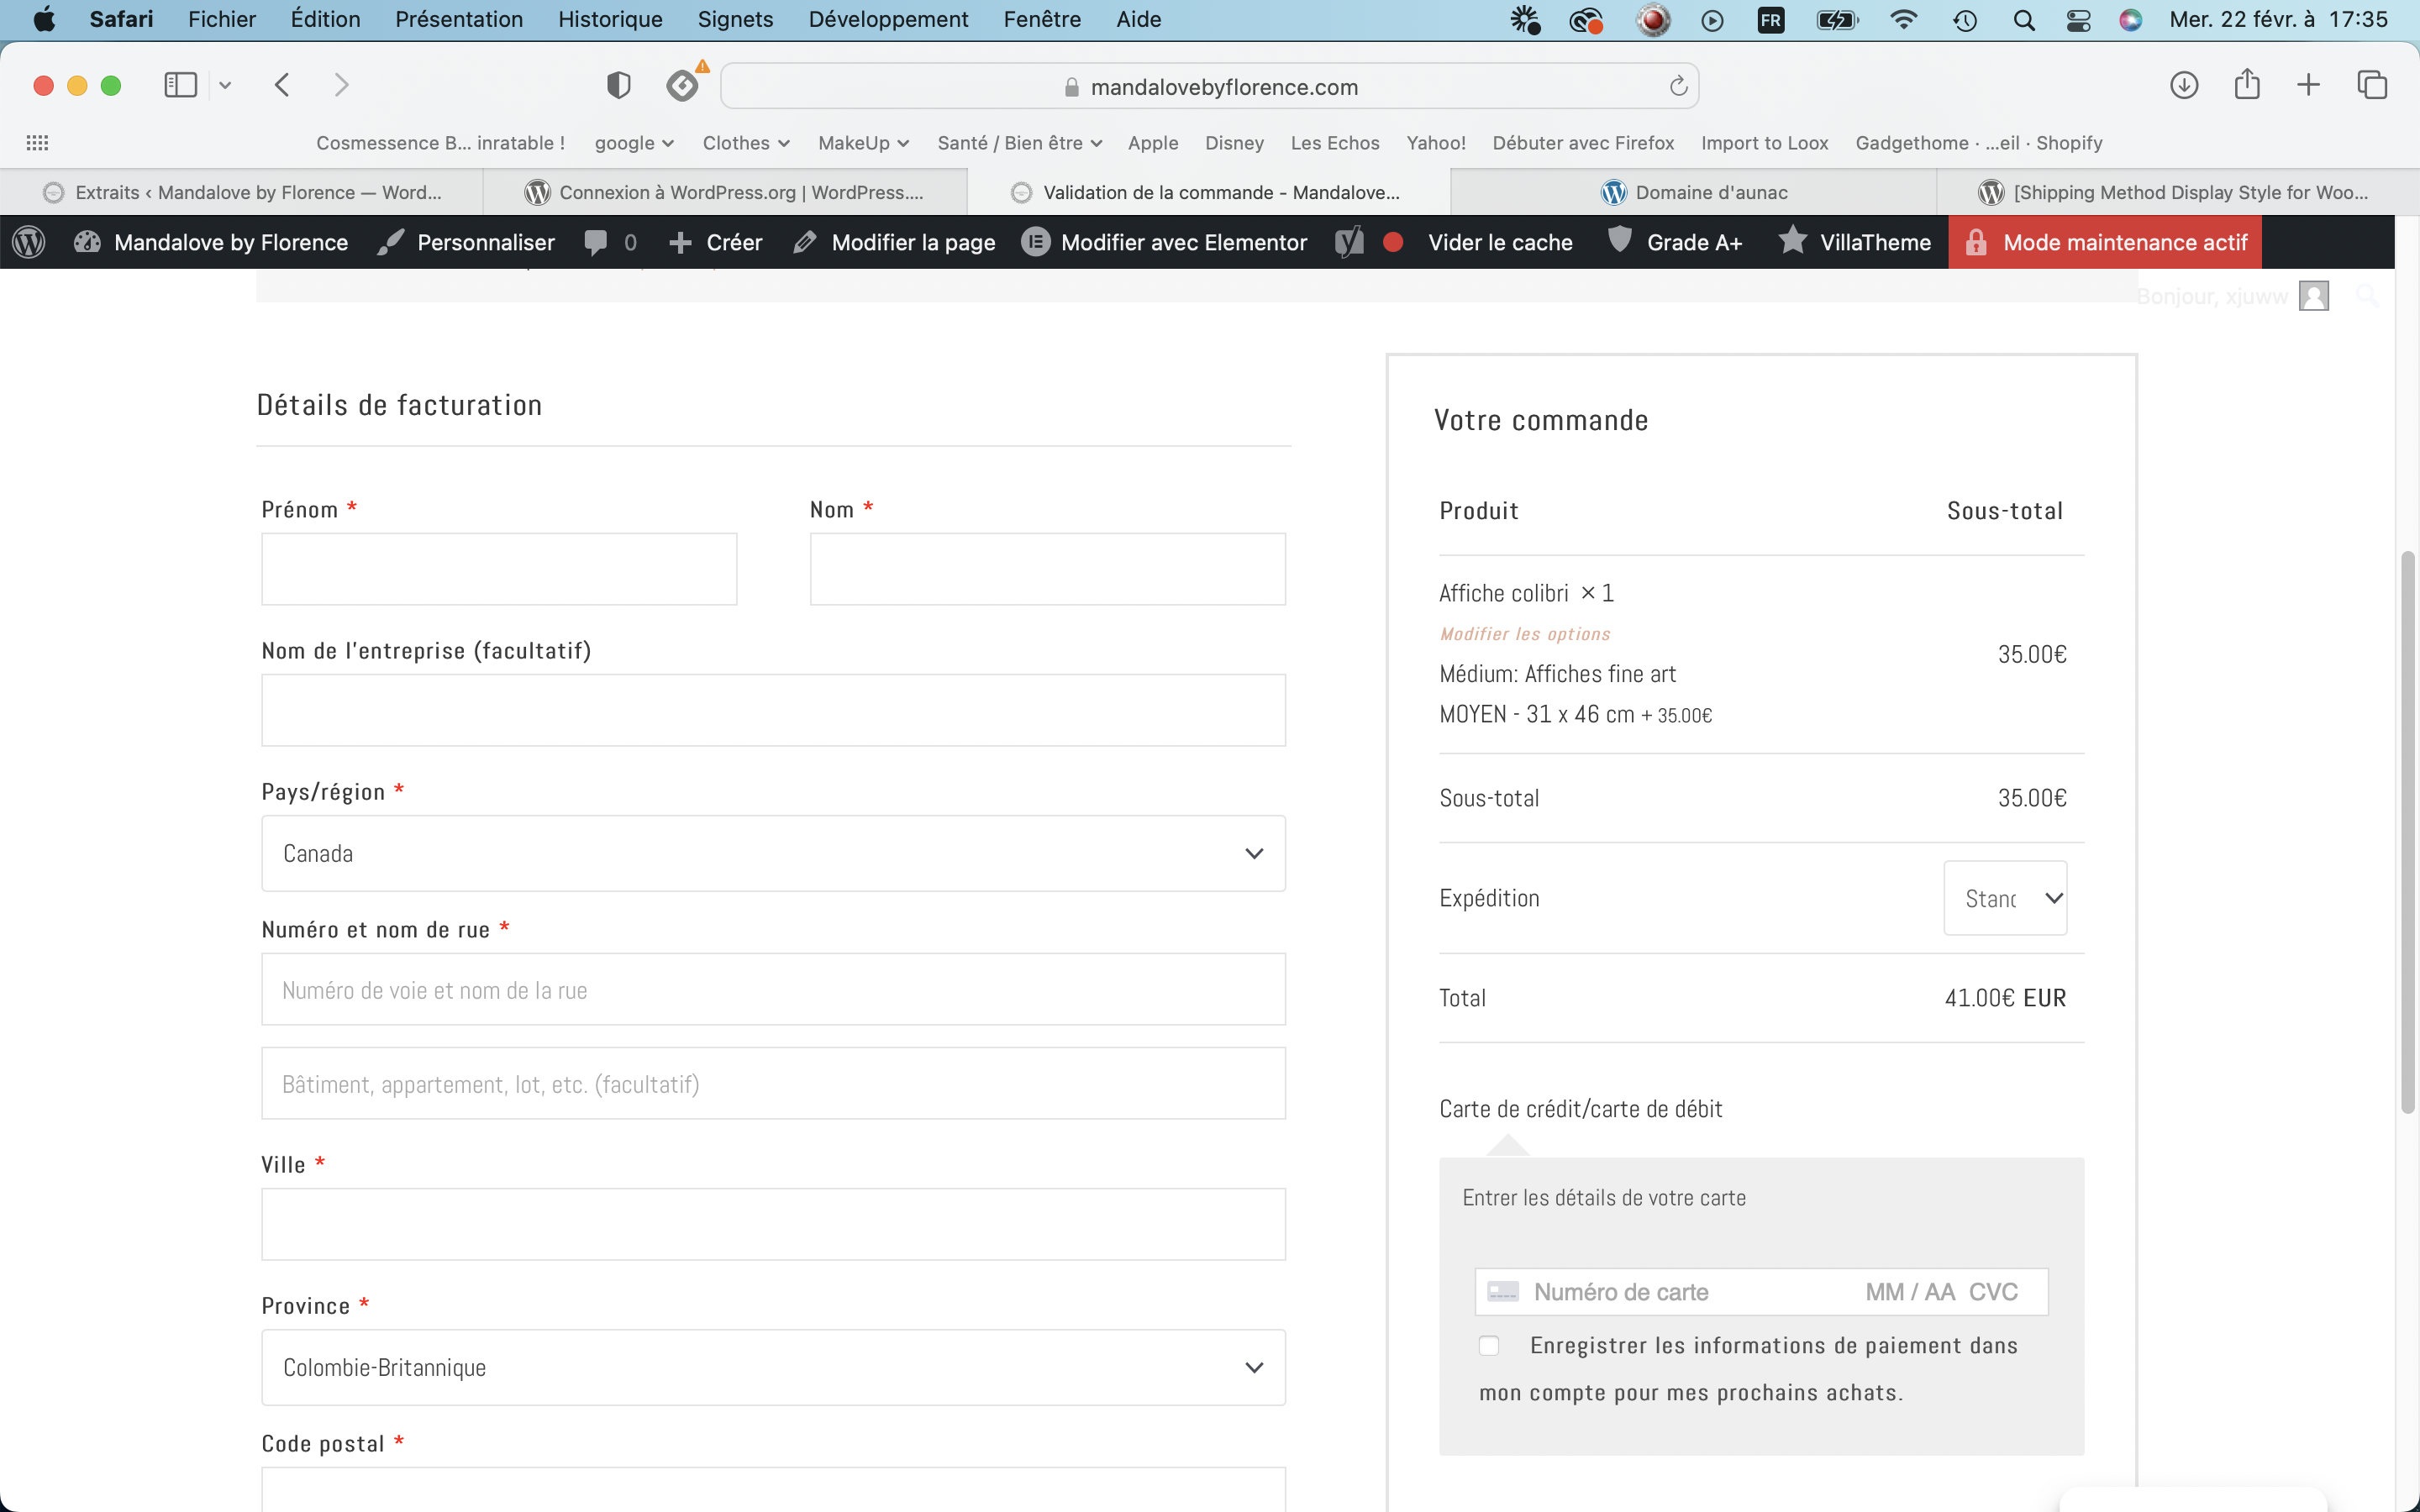The width and height of the screenshot is (2420, 1512).
Task: Expand the Province Colombie-Britannique dropdown
Action: pyautogui.click(x=772, y=1367)
